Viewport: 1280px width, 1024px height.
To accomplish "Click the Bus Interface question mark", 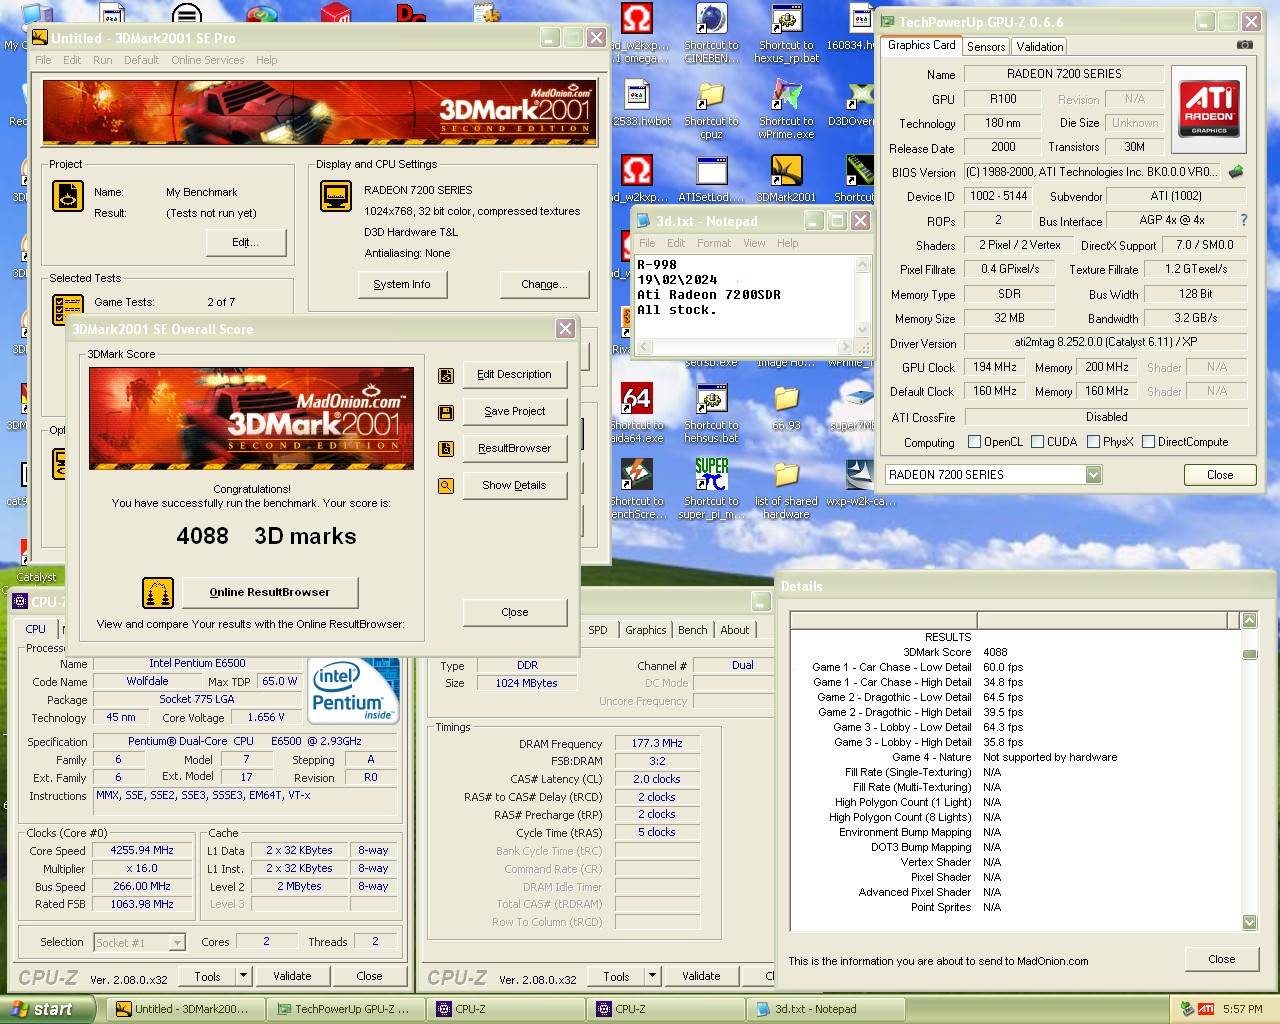I will (1244, 220).
